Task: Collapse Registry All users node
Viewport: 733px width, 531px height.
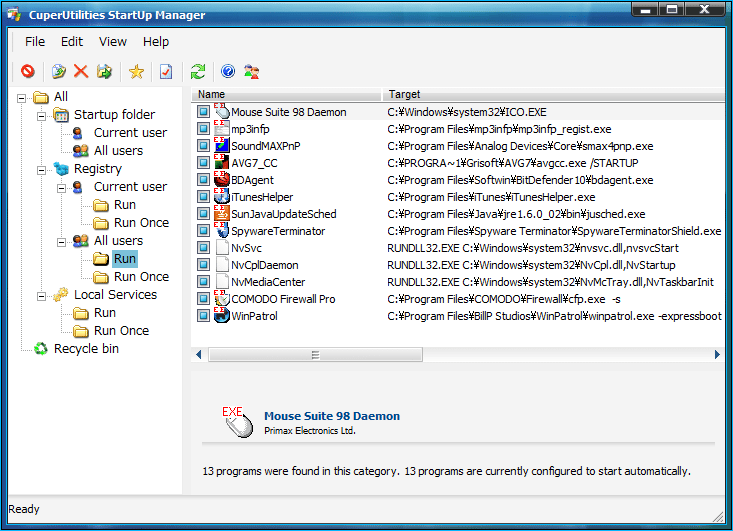Action: 61,242
